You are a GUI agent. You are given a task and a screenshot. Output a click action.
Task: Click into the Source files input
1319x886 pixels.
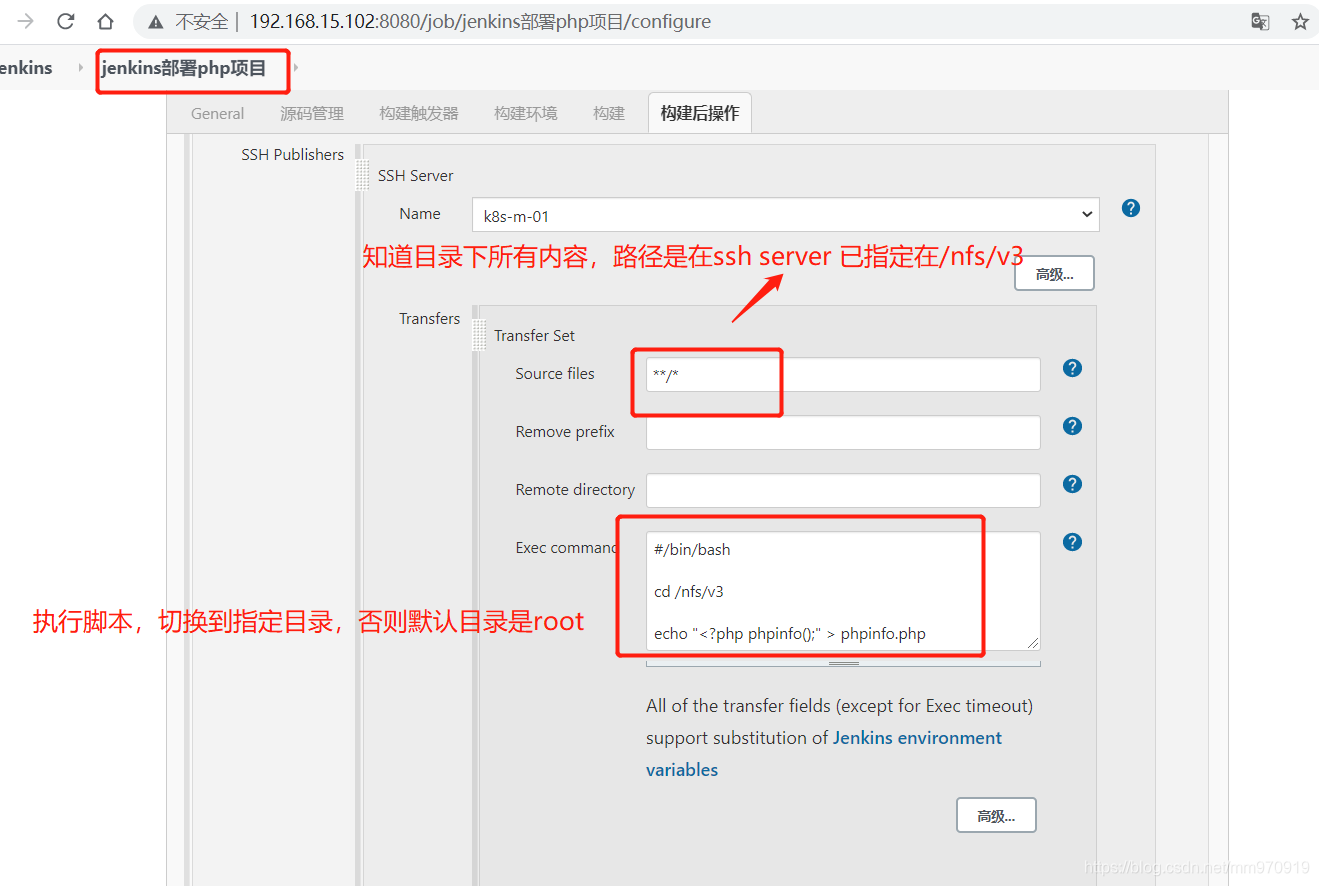[843, 375]
